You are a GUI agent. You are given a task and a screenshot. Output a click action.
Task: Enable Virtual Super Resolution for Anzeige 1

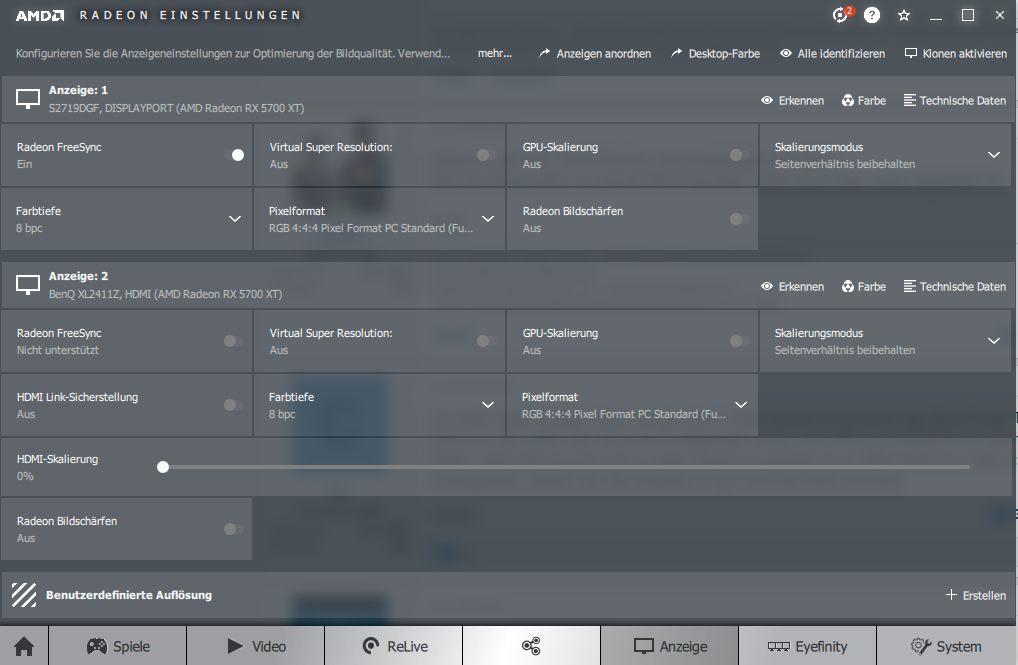pyautogui.click(x=486, y=155)
